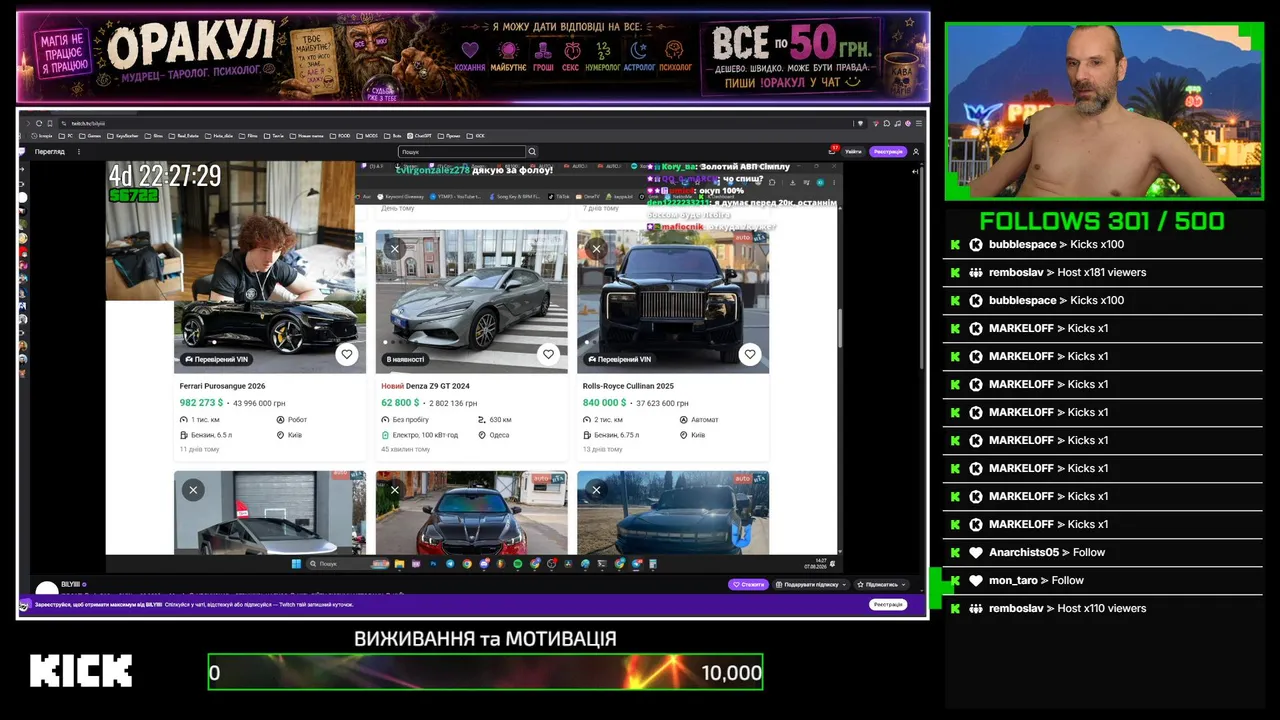Click the 'Увійти' login button
The height and width of the screenshot is (720, 1280).
(853, 152)
